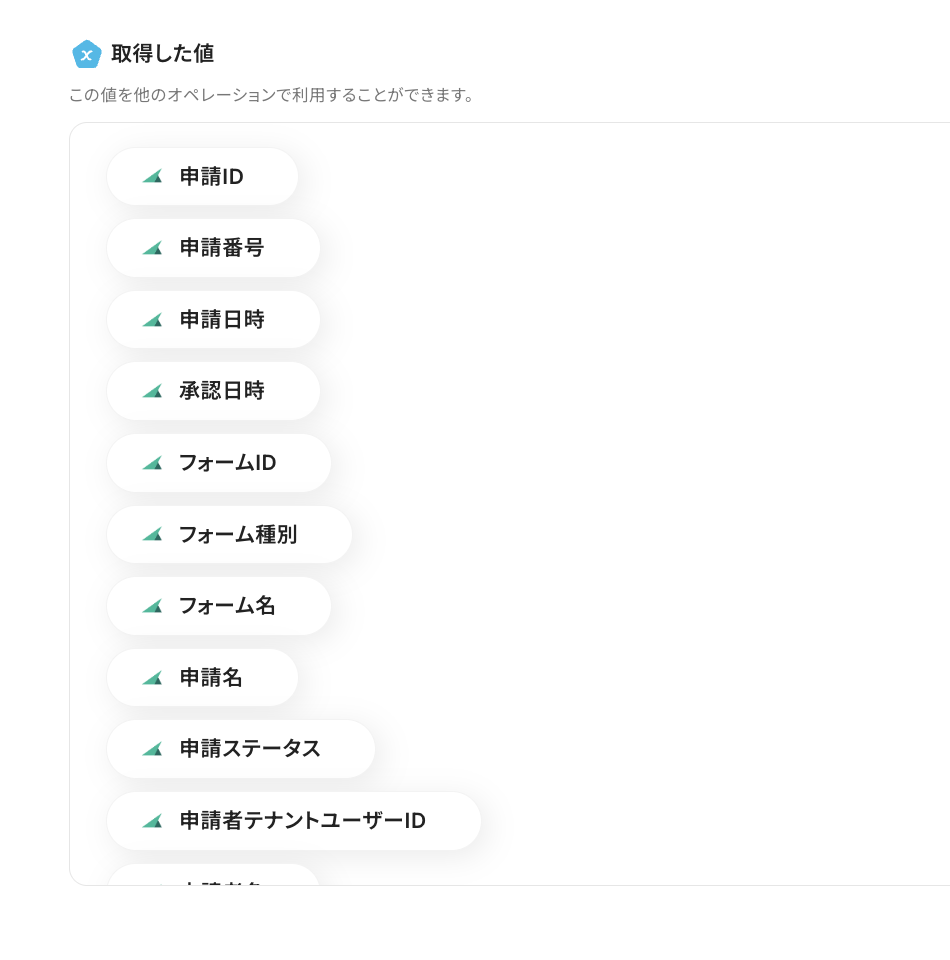Click the green icon in the 申請ID chip
Viewport: 950px width, 960px height.
click(152, 177)
